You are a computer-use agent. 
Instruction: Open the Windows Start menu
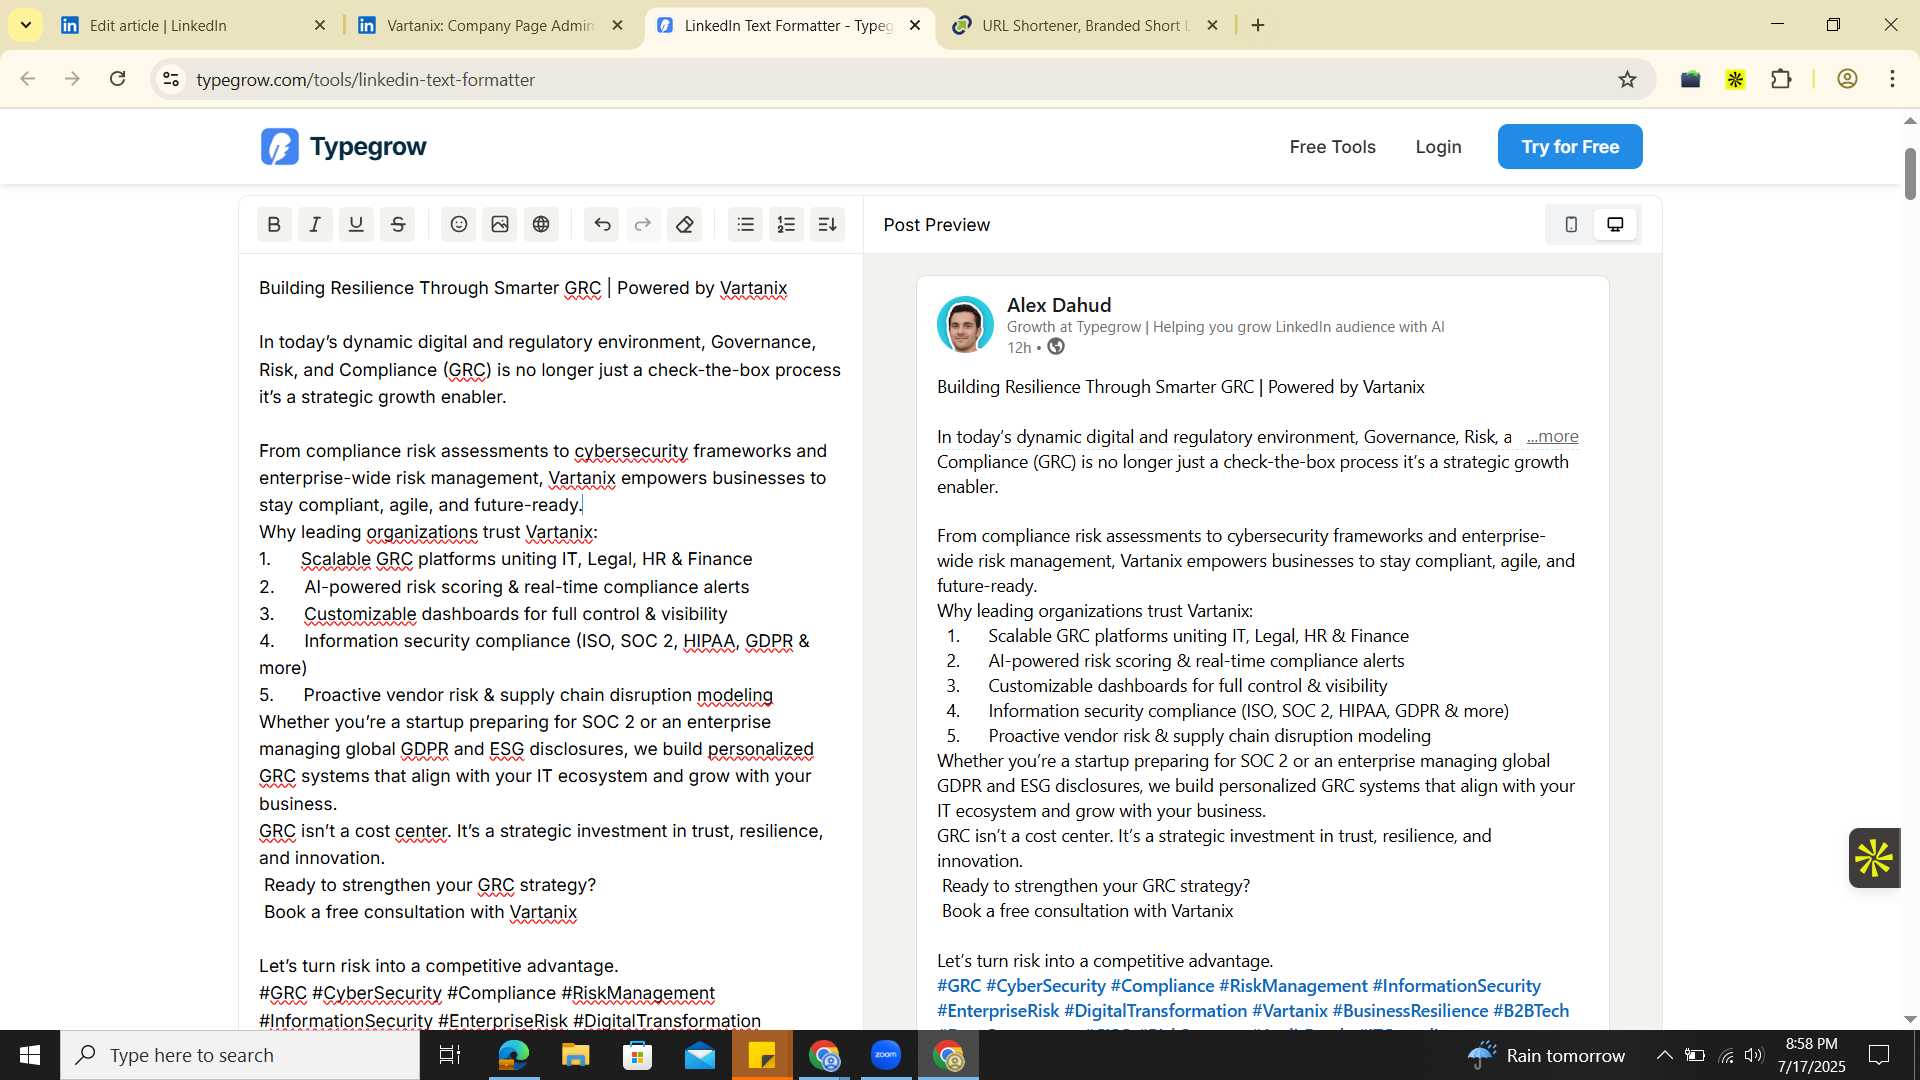coord(30,1055)
